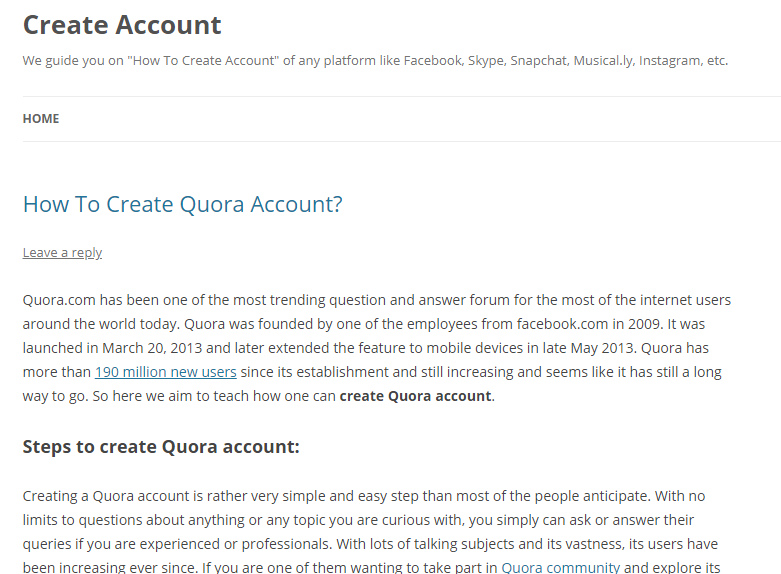Click the word "Skype" in the site tagline
This screenshot has width=781, height=574.
(x=487, y=61)
